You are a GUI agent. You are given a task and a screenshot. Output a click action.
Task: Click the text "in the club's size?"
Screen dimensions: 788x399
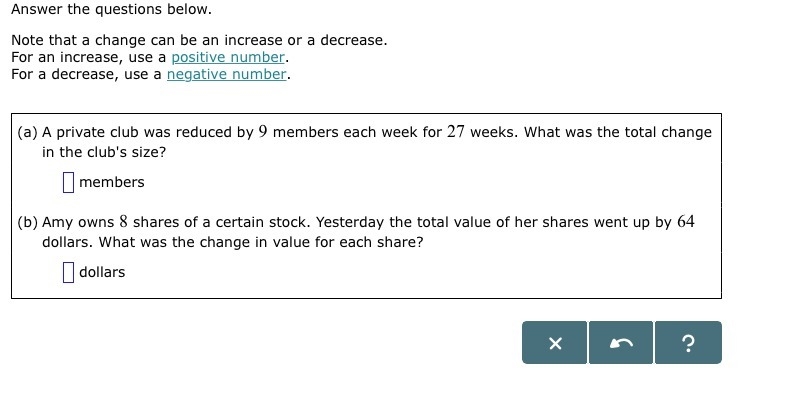point(104,152)
